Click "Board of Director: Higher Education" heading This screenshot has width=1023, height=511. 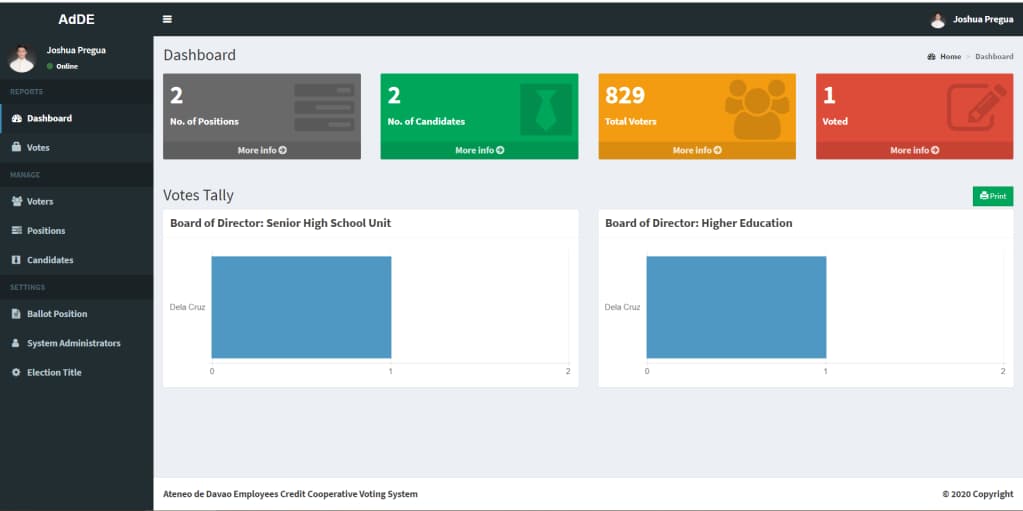click(699, 223)
